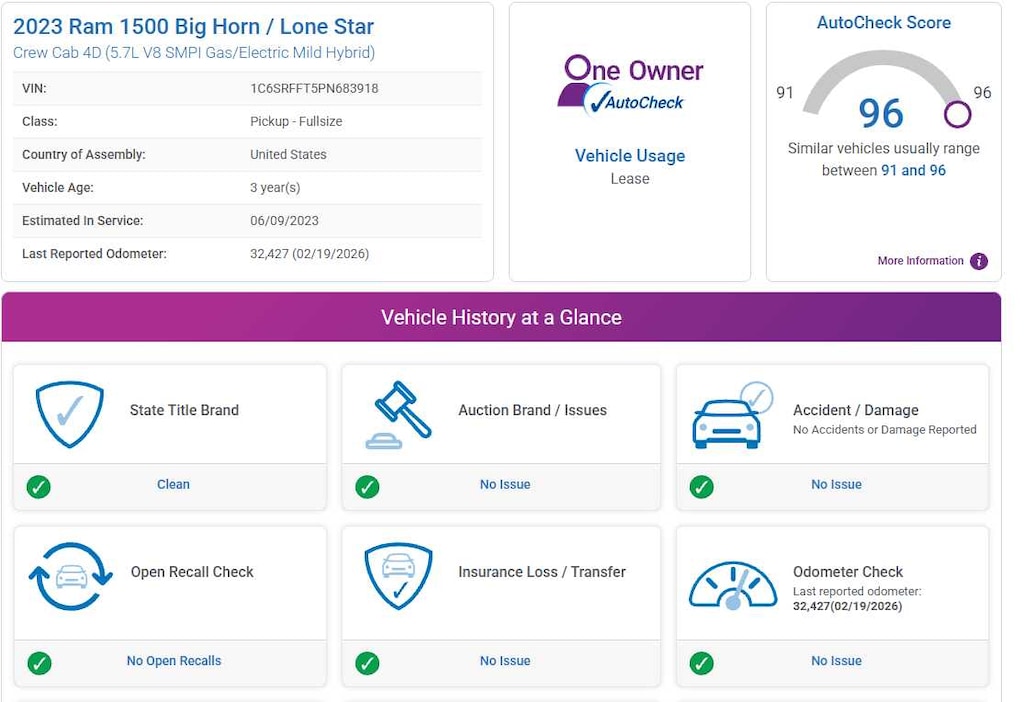
Task: Click the Vehicle History at a Glance header
Action: point(501,318)
